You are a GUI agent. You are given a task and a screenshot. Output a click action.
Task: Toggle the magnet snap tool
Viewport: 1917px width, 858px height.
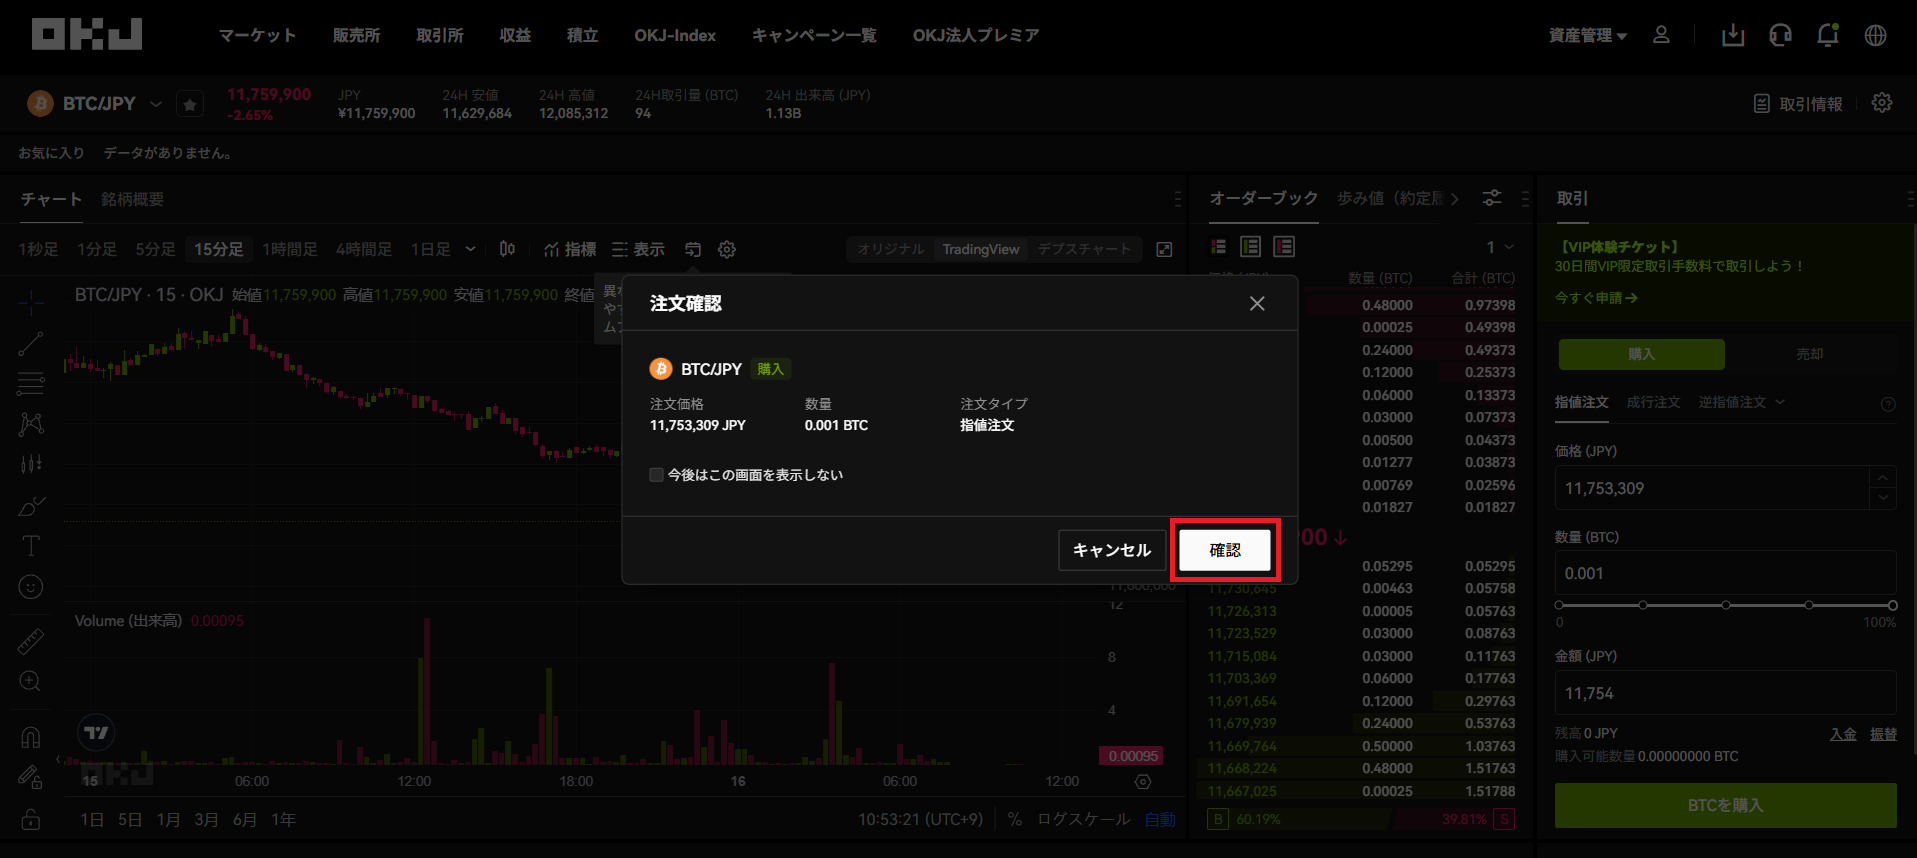(x=31, y=737)
